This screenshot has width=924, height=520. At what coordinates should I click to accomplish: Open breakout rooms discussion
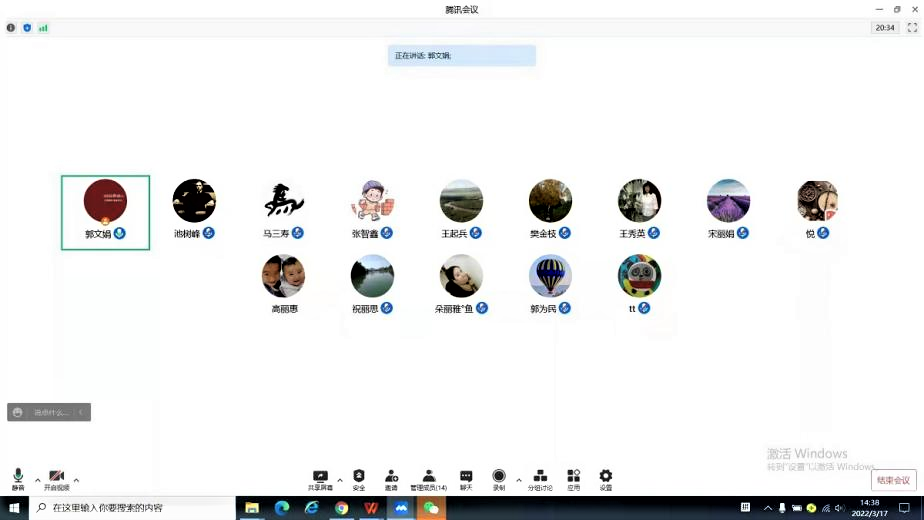pyautogui.click(x=540, y=478)
